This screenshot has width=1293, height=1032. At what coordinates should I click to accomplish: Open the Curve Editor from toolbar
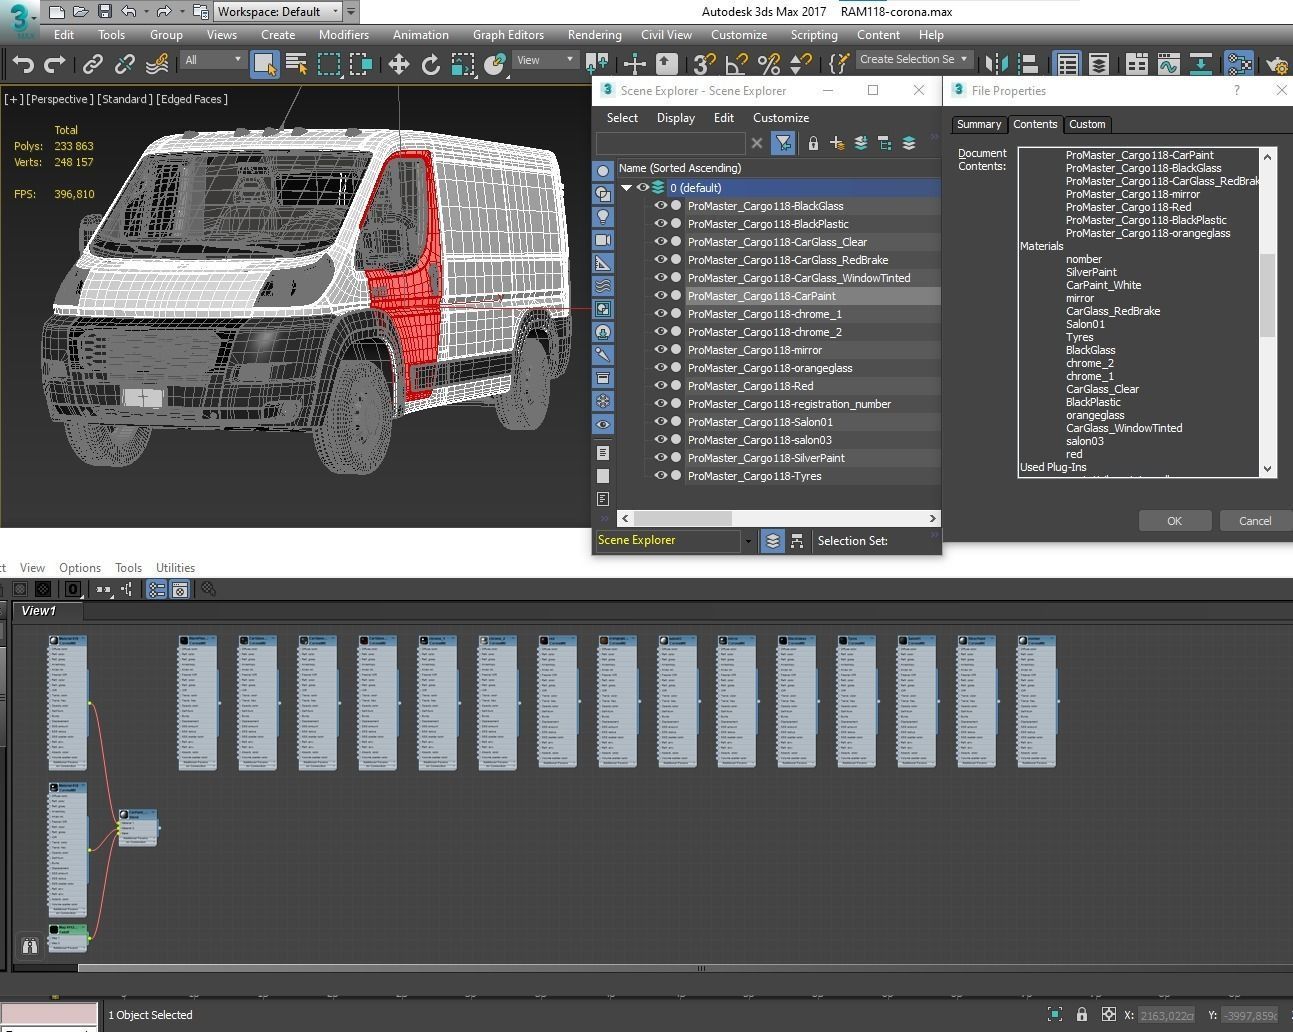[x=1168, y=64]
